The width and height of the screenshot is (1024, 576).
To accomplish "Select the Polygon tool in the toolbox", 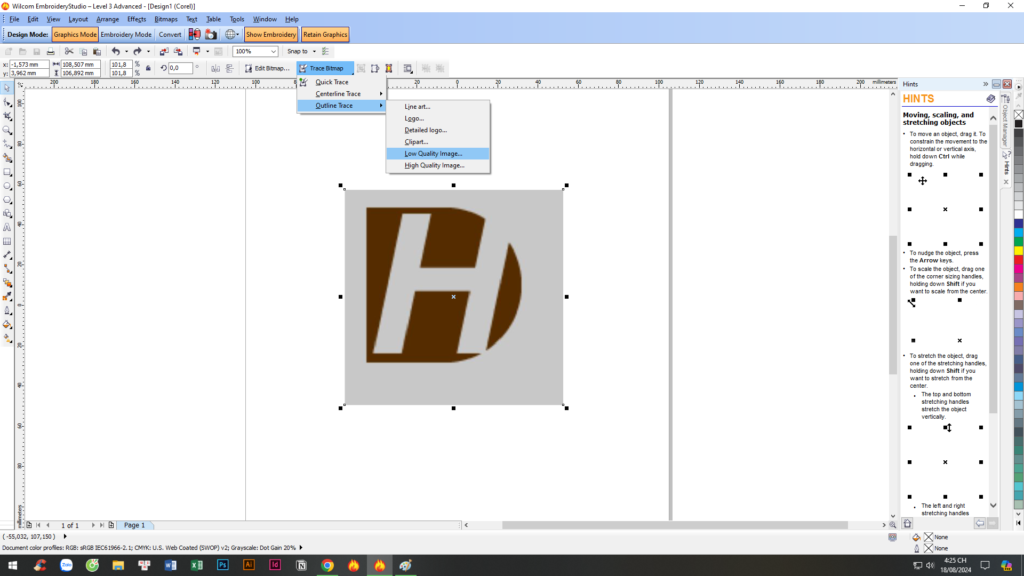I will coord(7,199).
